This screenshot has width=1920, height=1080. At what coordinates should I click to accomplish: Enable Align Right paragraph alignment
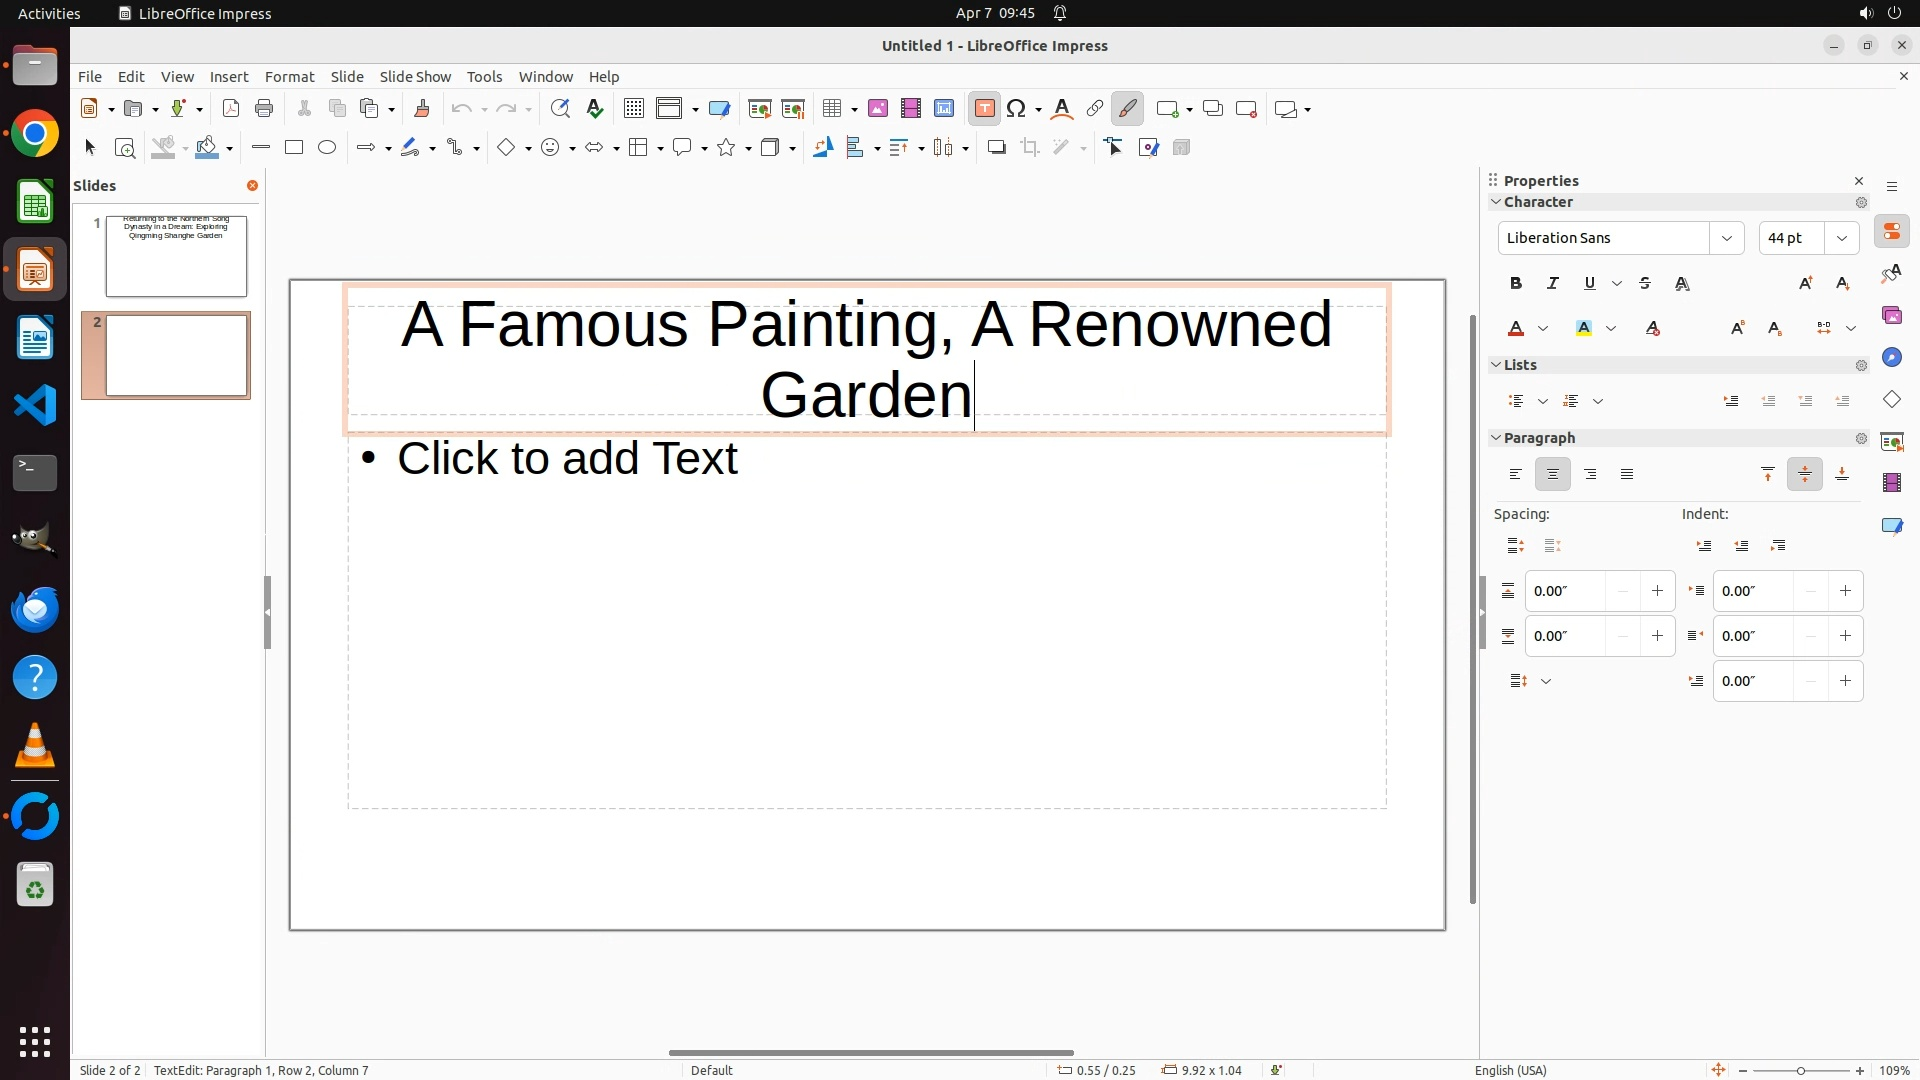1590,475
